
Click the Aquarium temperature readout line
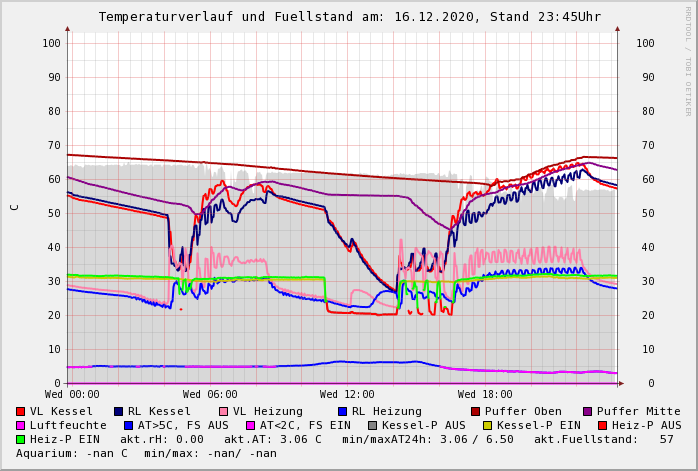146,454
